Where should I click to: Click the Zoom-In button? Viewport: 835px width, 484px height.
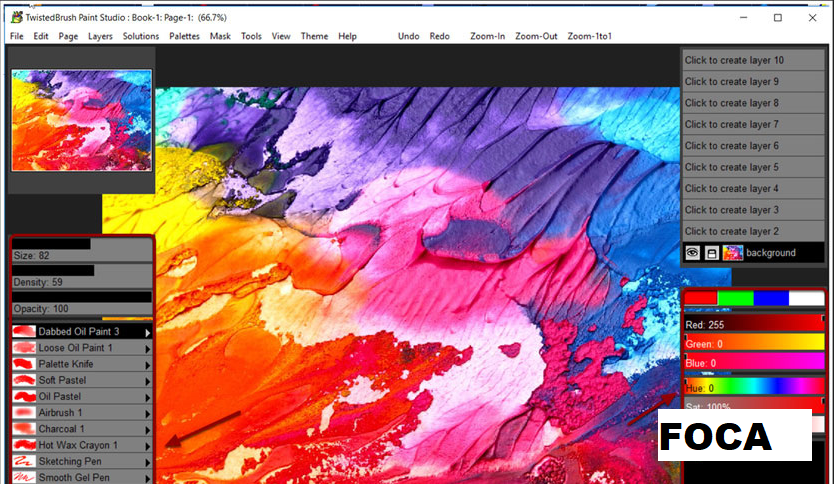[487, 36]
